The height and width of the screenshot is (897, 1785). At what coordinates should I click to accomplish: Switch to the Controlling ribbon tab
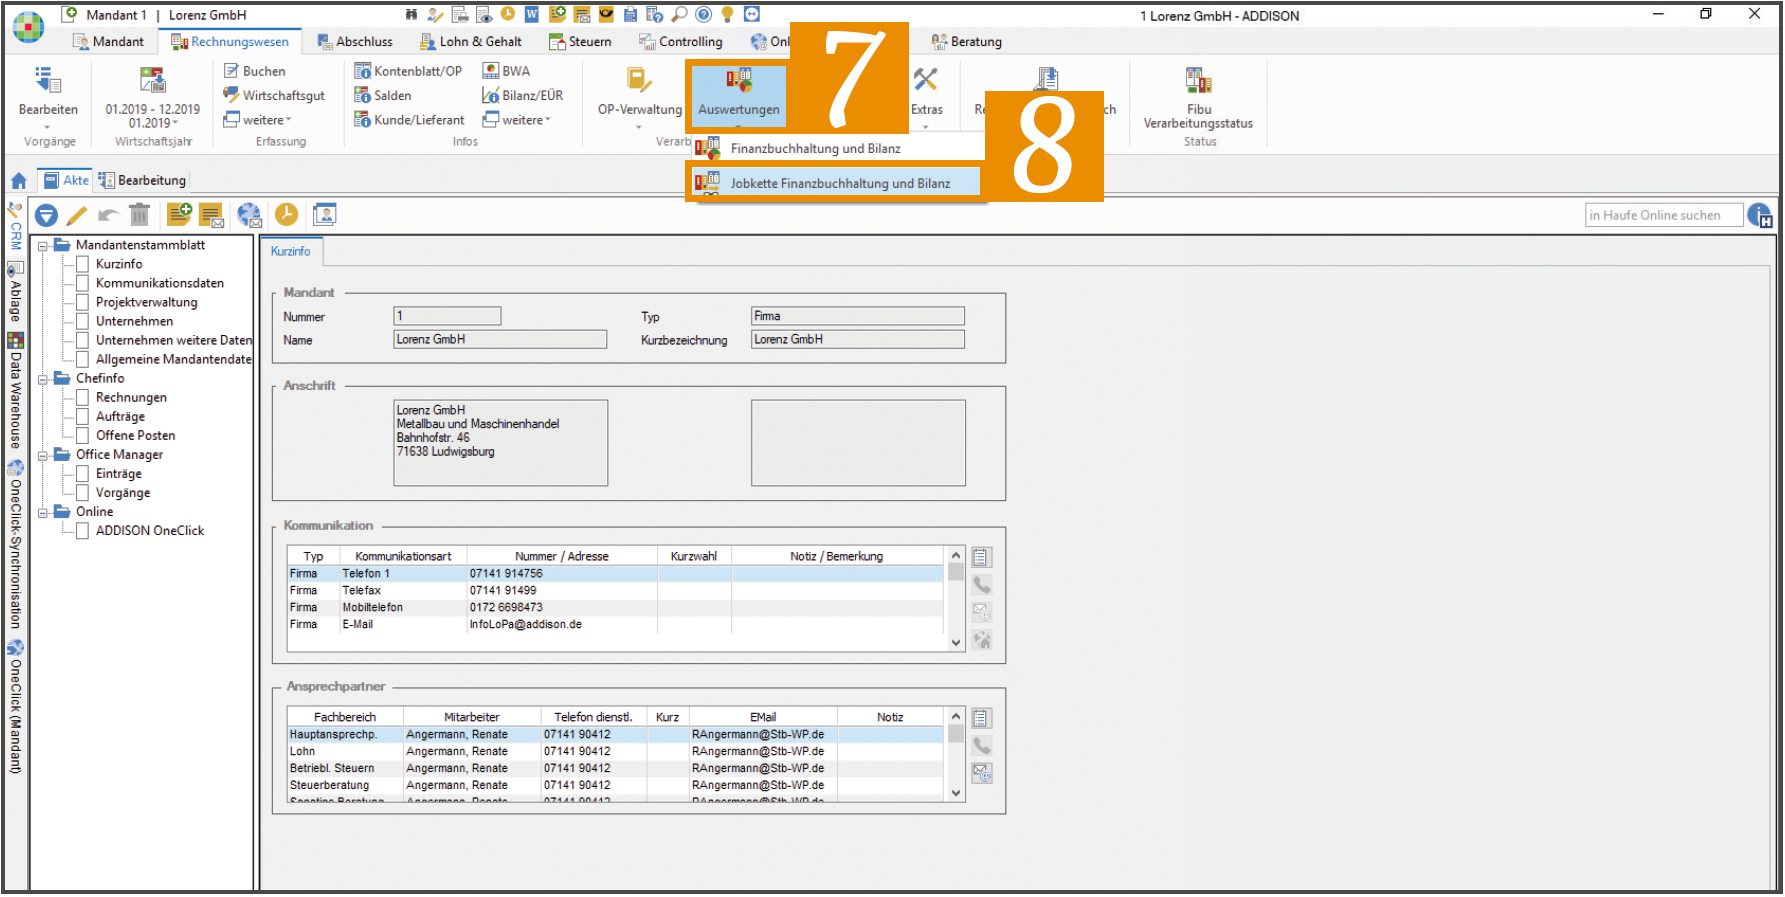click(682, 41)
